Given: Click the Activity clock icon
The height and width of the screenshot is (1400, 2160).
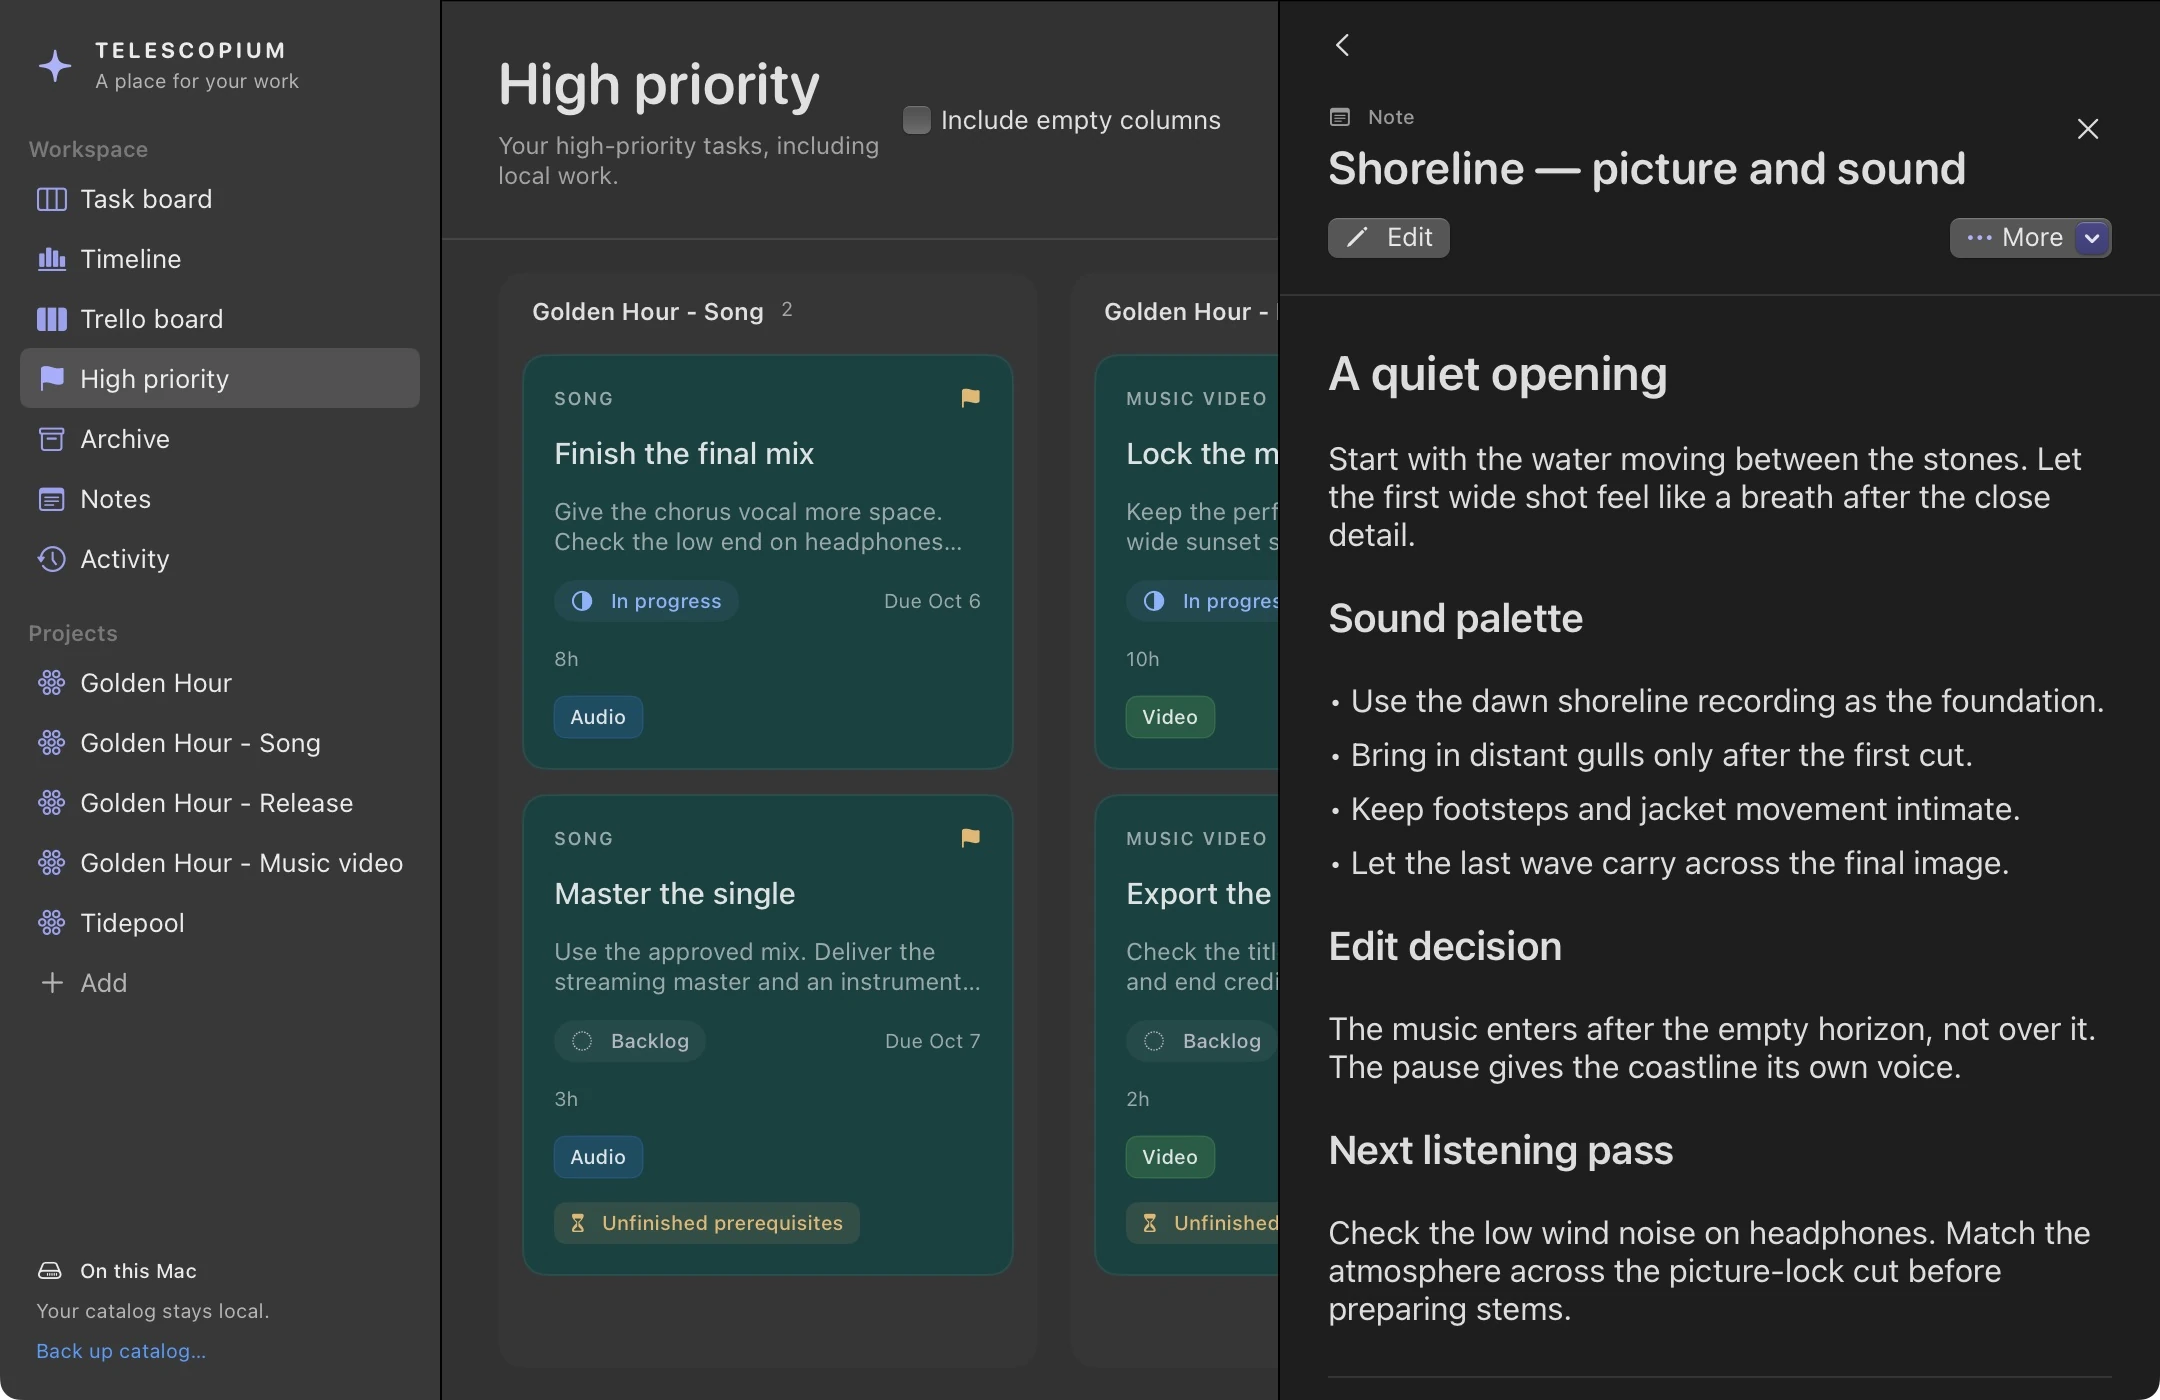Looking at the screenshot, I should point(51,559).
